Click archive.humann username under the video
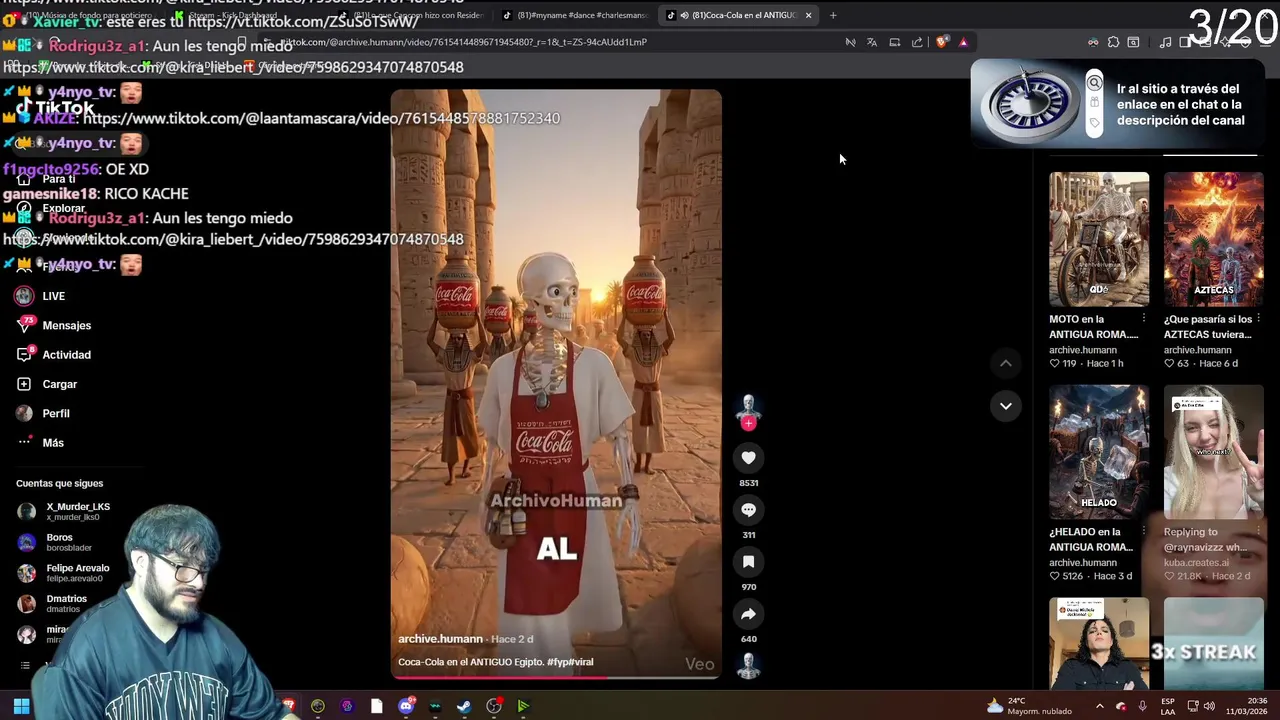Viewport: 1280px width, 720px height. pos(440,639)
